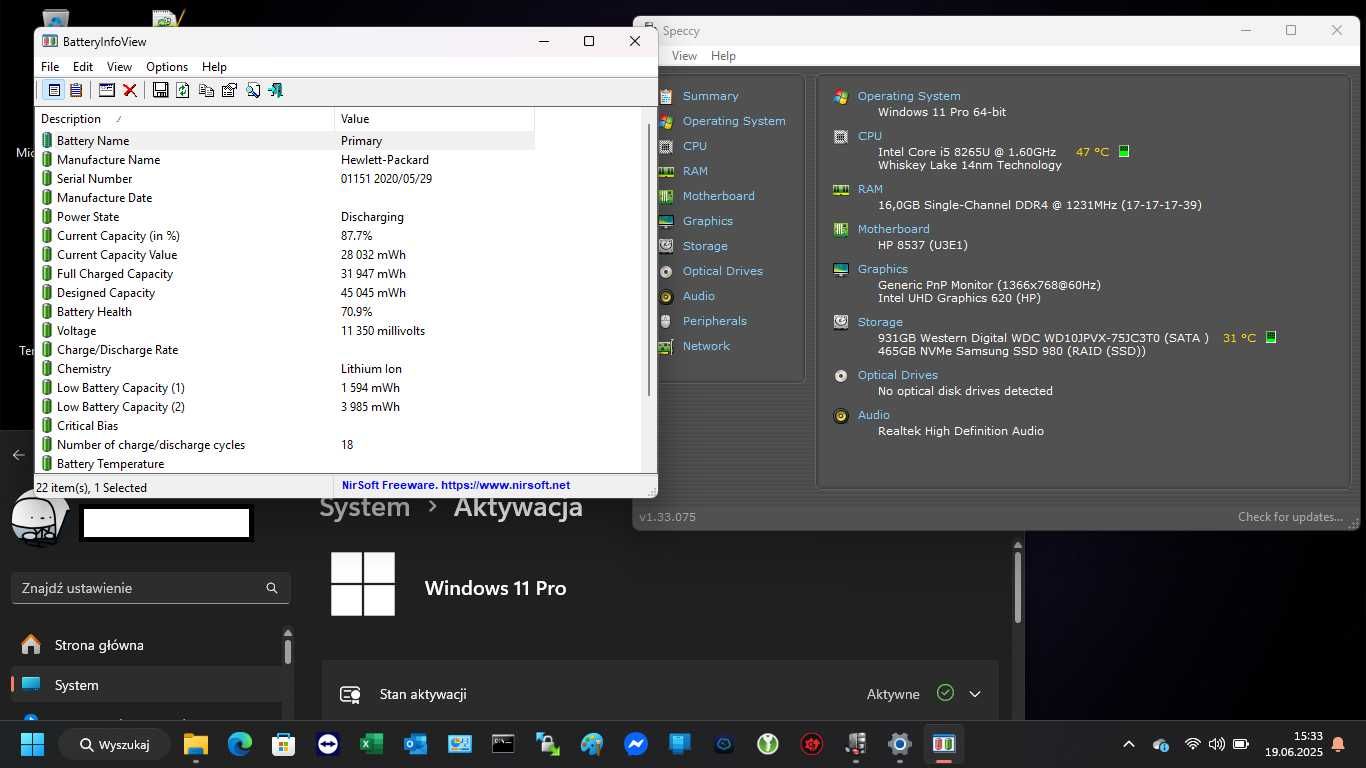
Task: Click the Audio heading link in summary pane
Action: click(x=873, y=415)
